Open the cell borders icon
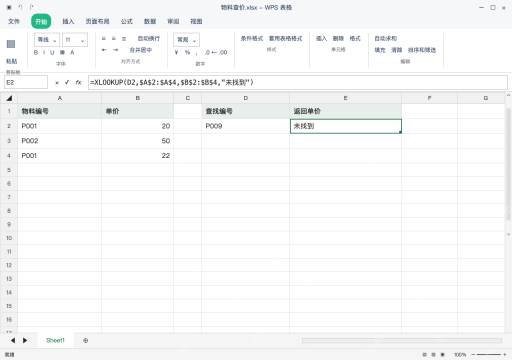The image size is (512, 360). pyautogui.click(x=62, y=53)
